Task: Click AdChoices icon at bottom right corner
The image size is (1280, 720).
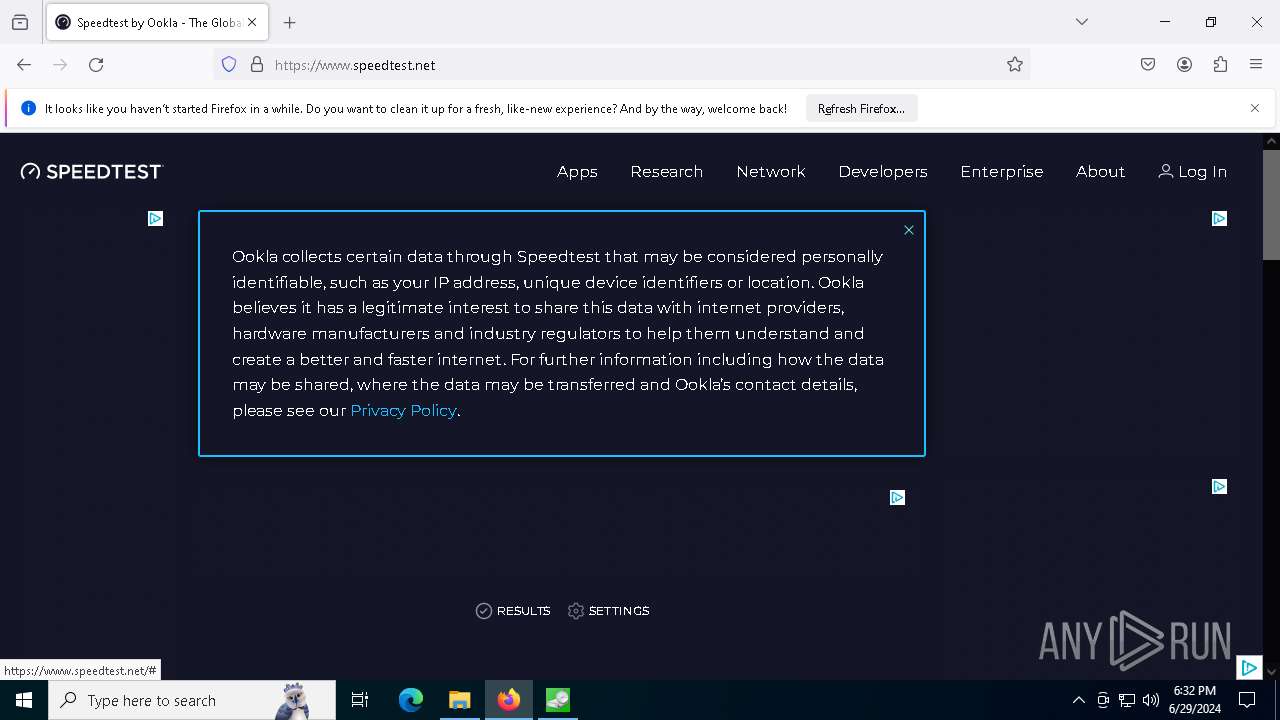Action: pyautogui.click(x=1249, y=667)
